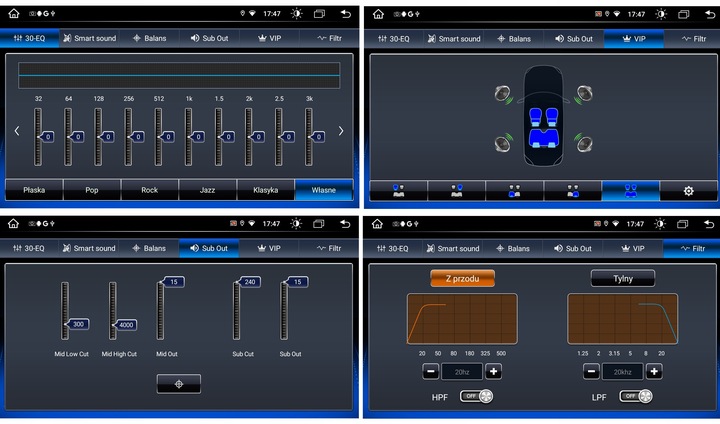
Task: Tap the back arrow on the VIP screen
Action: click(x=710, y=14)
